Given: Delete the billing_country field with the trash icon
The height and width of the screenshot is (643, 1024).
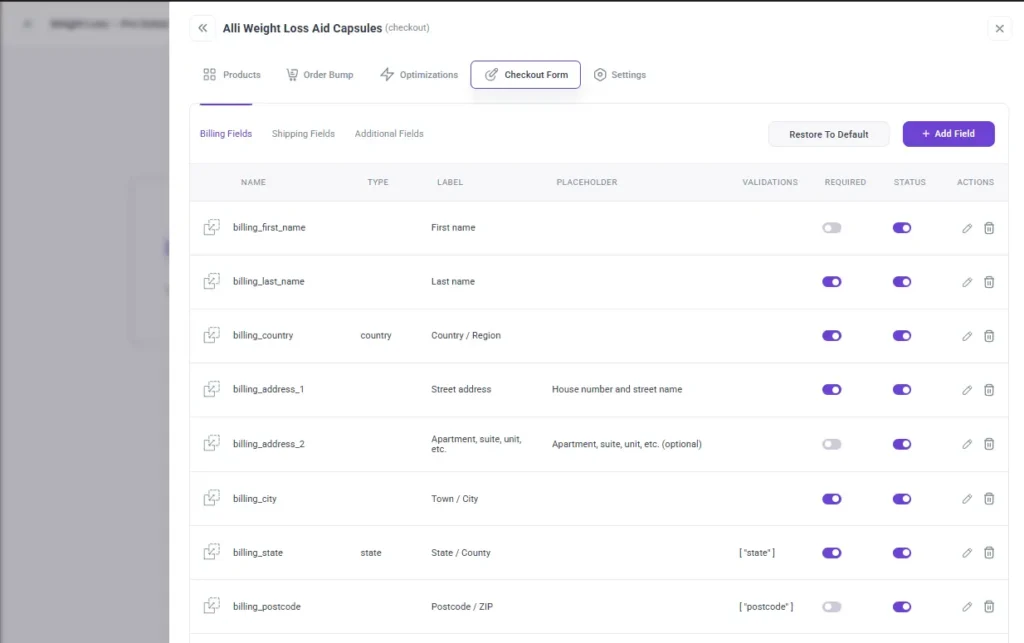Looking at the screenshot, I should pos(989,336).
